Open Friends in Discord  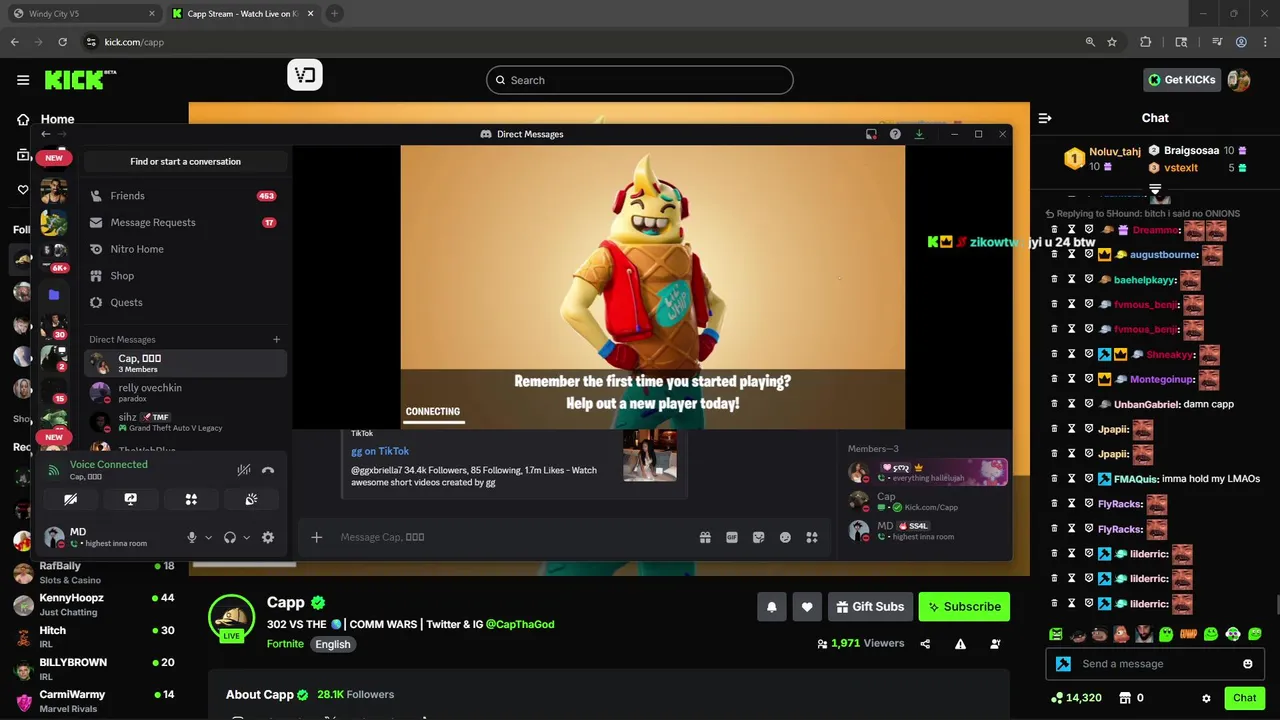coord(185,196)
